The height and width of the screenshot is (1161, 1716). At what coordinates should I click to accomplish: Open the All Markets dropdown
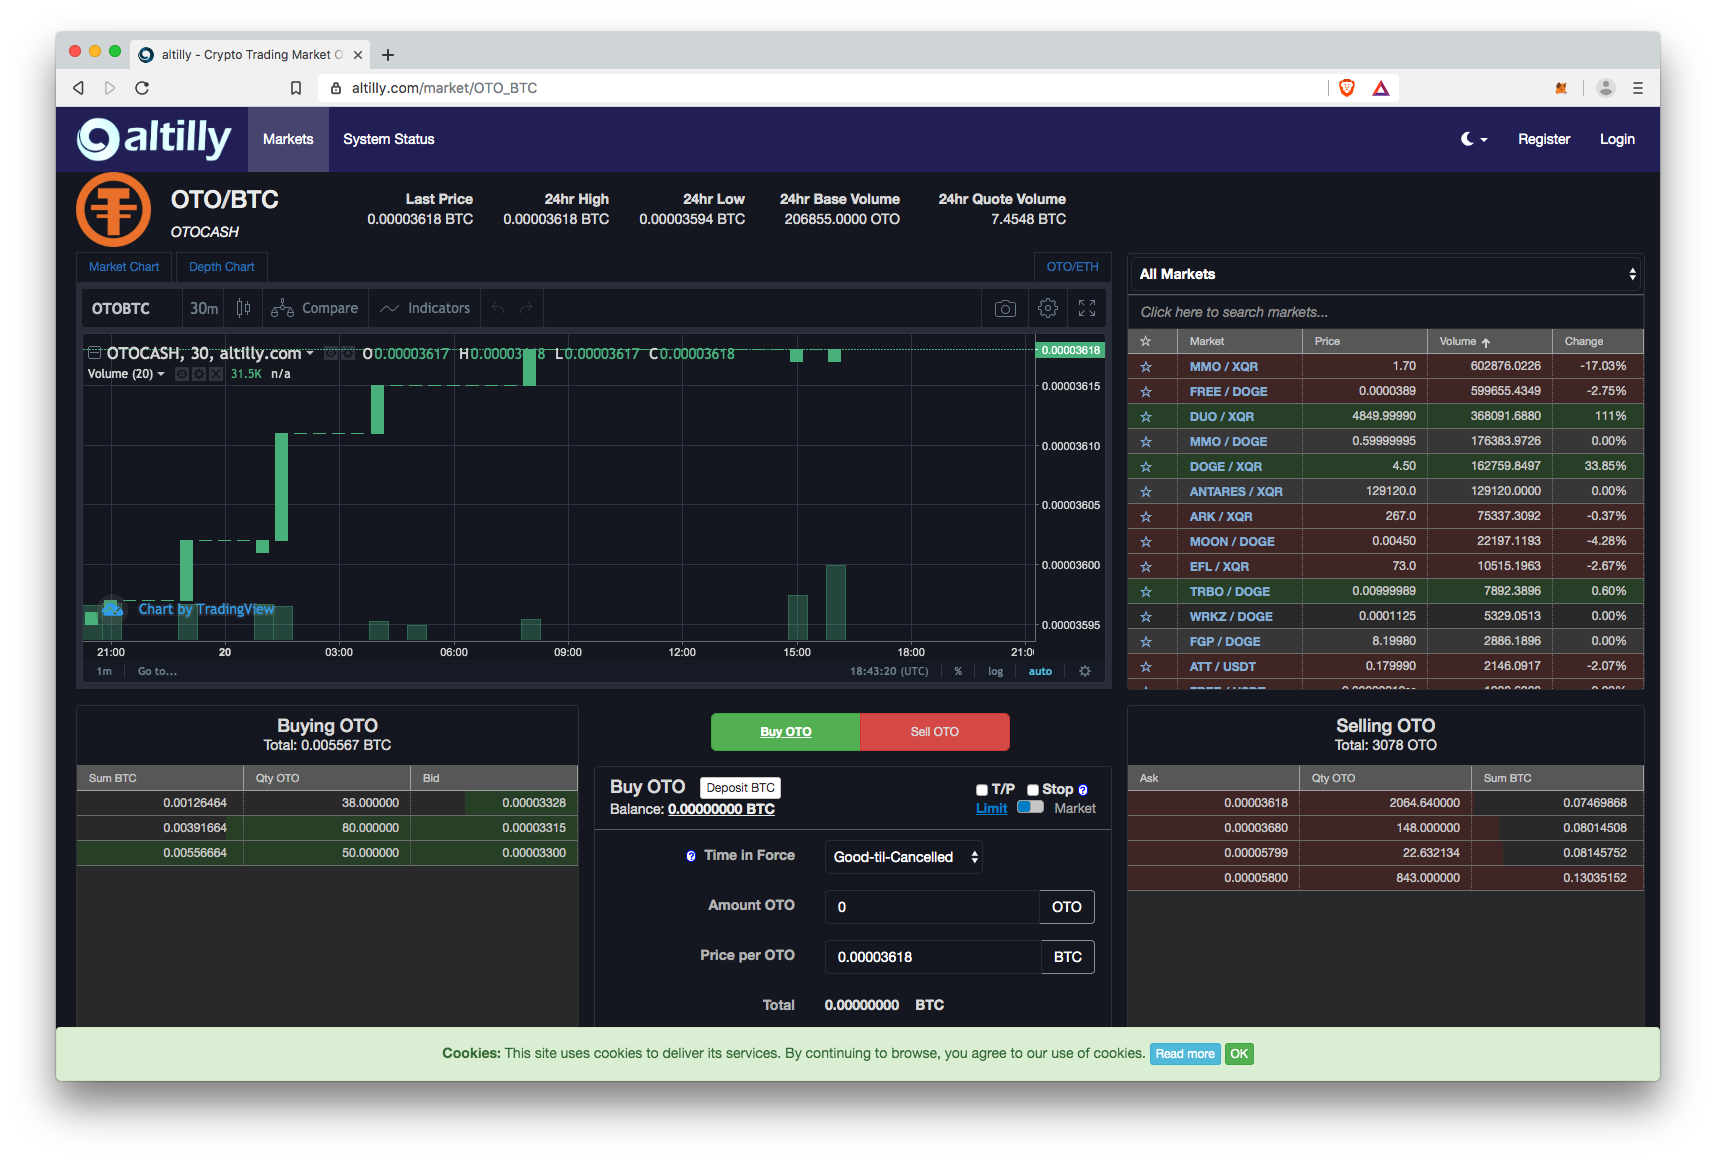[x=1385, y=274]
